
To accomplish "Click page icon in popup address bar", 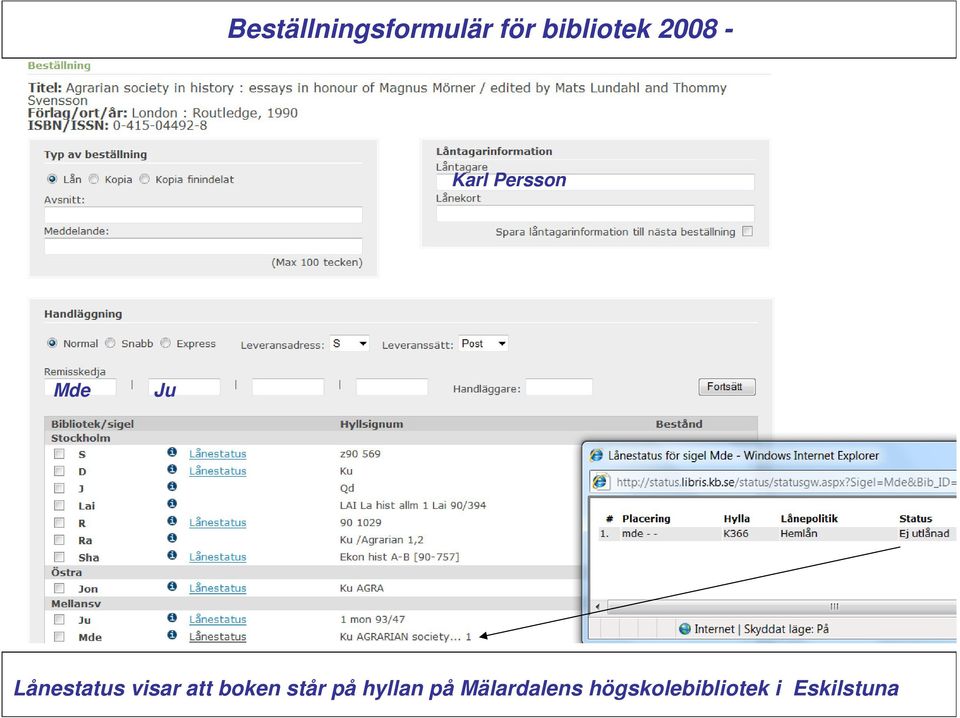I will (x=601, y=482).
